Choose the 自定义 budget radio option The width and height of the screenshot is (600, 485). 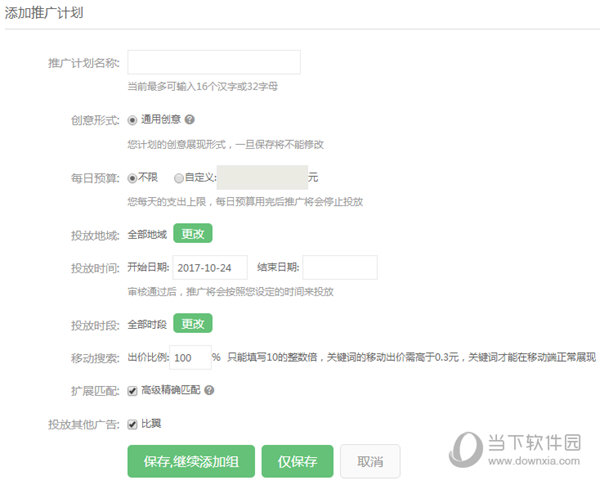(x=179, y=178)
